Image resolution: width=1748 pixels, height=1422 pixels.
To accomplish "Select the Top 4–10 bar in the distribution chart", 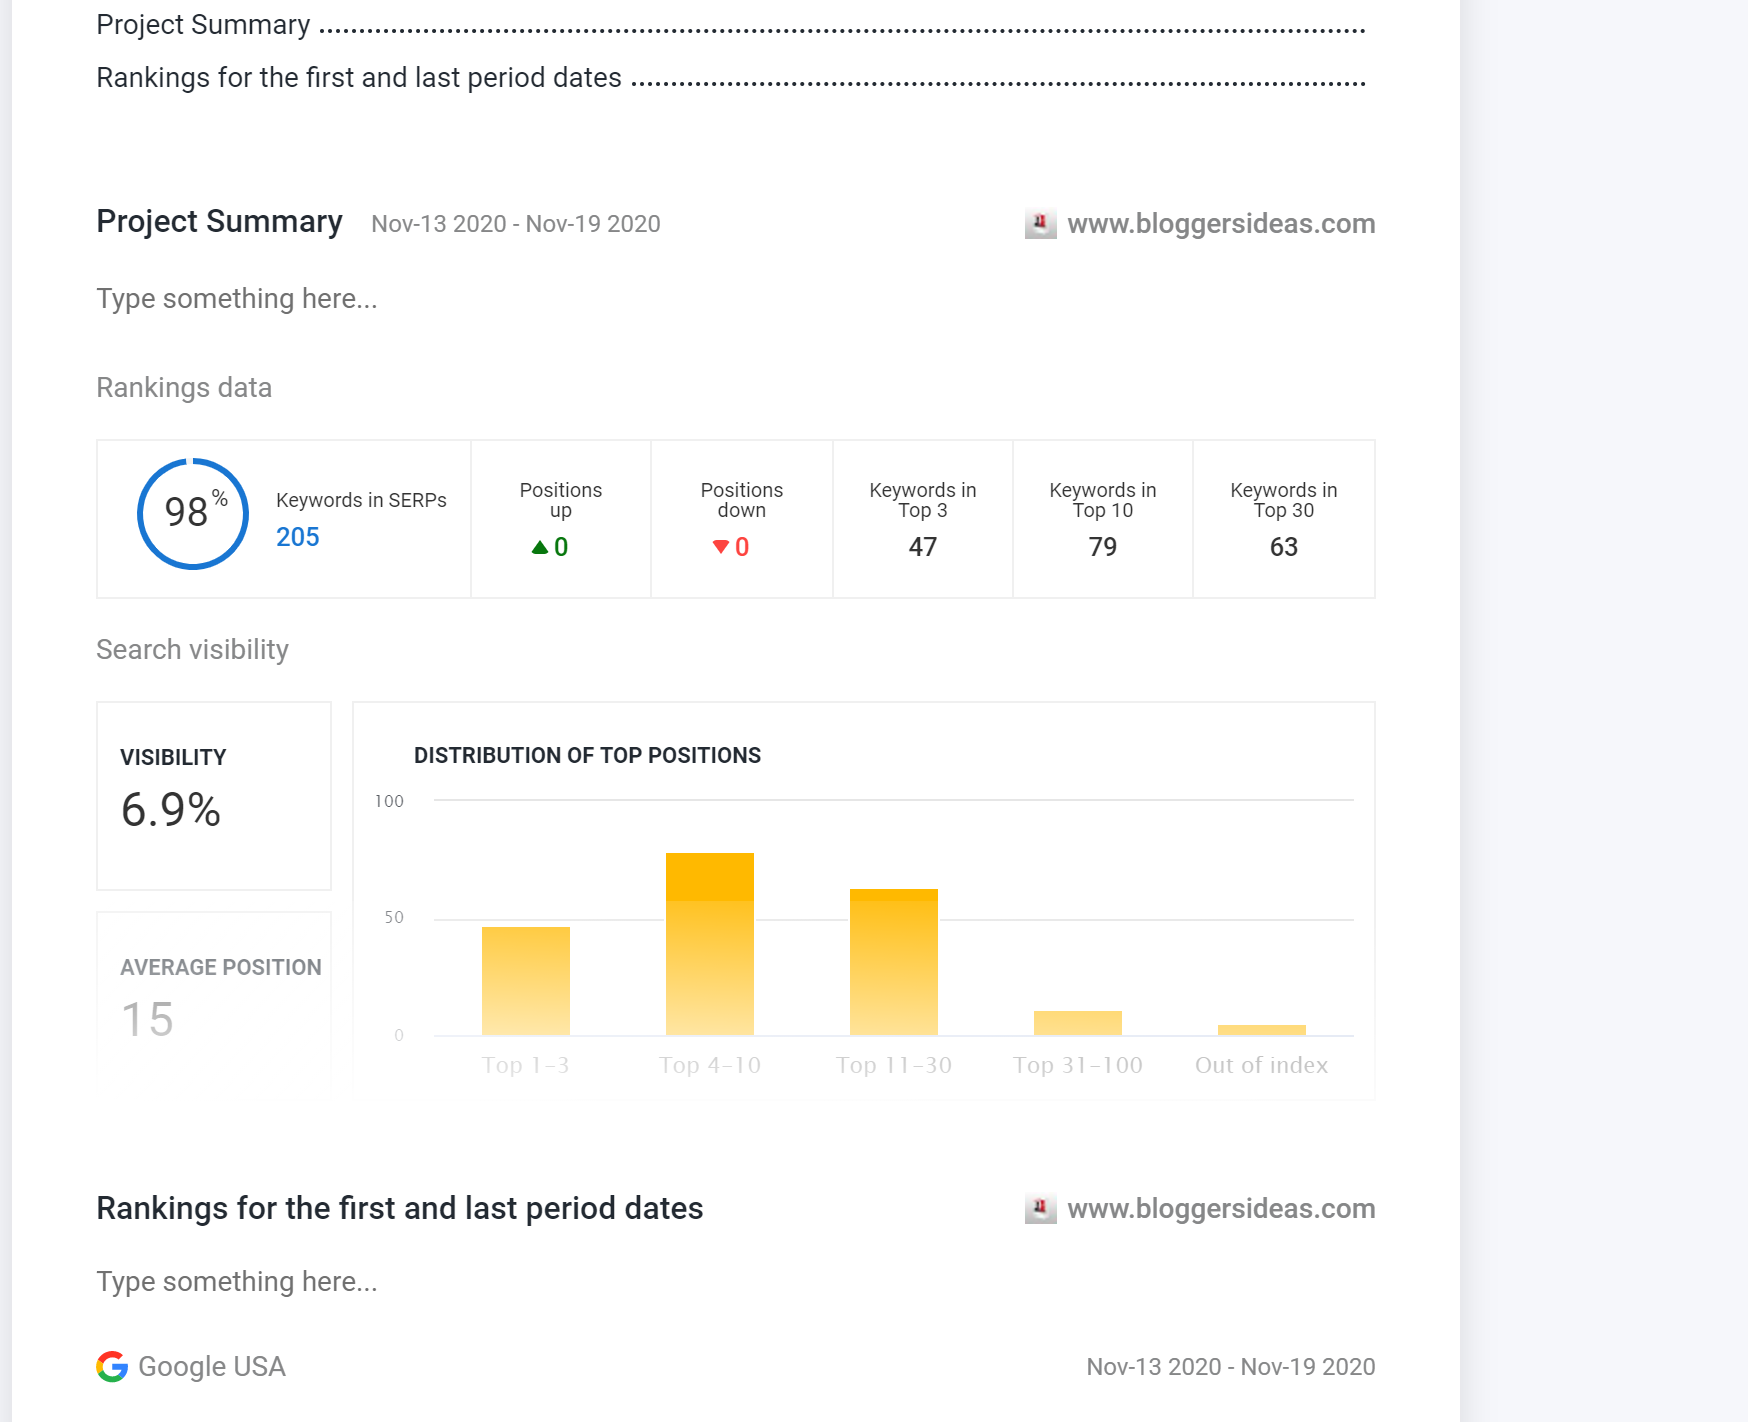I will coord(710,944).
